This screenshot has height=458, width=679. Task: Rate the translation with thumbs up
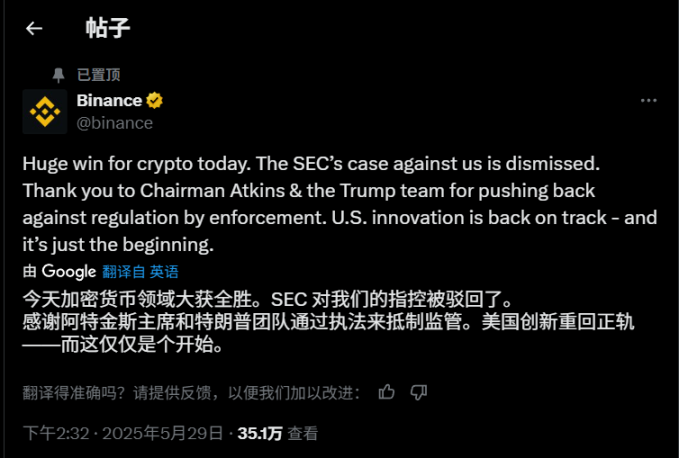[x=387, y=391]
